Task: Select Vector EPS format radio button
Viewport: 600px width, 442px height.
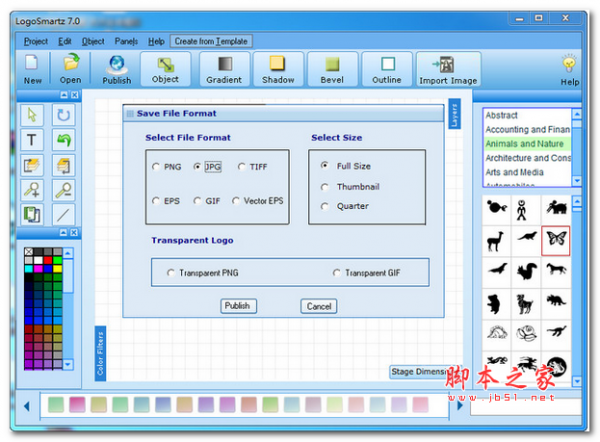Action: point(236,201)
